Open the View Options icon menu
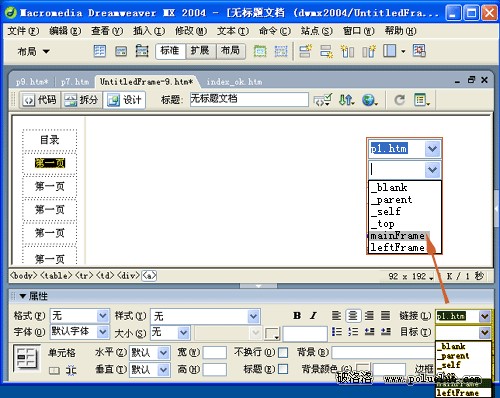The width and height of the screenshot is (500, 398). point(422,100)
